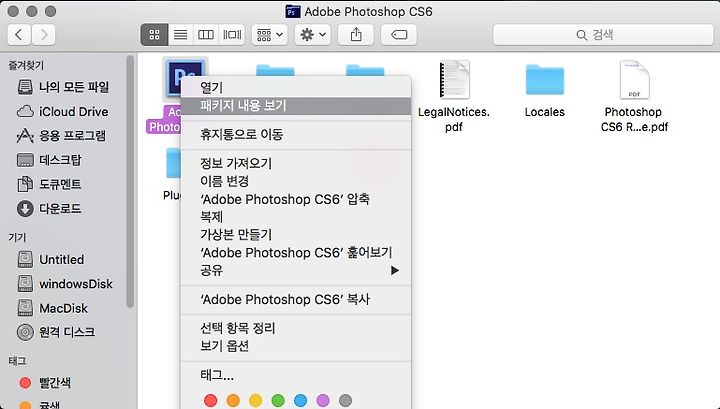
Task: Switch to icon view in toolbar
Action: click(155, 35)
